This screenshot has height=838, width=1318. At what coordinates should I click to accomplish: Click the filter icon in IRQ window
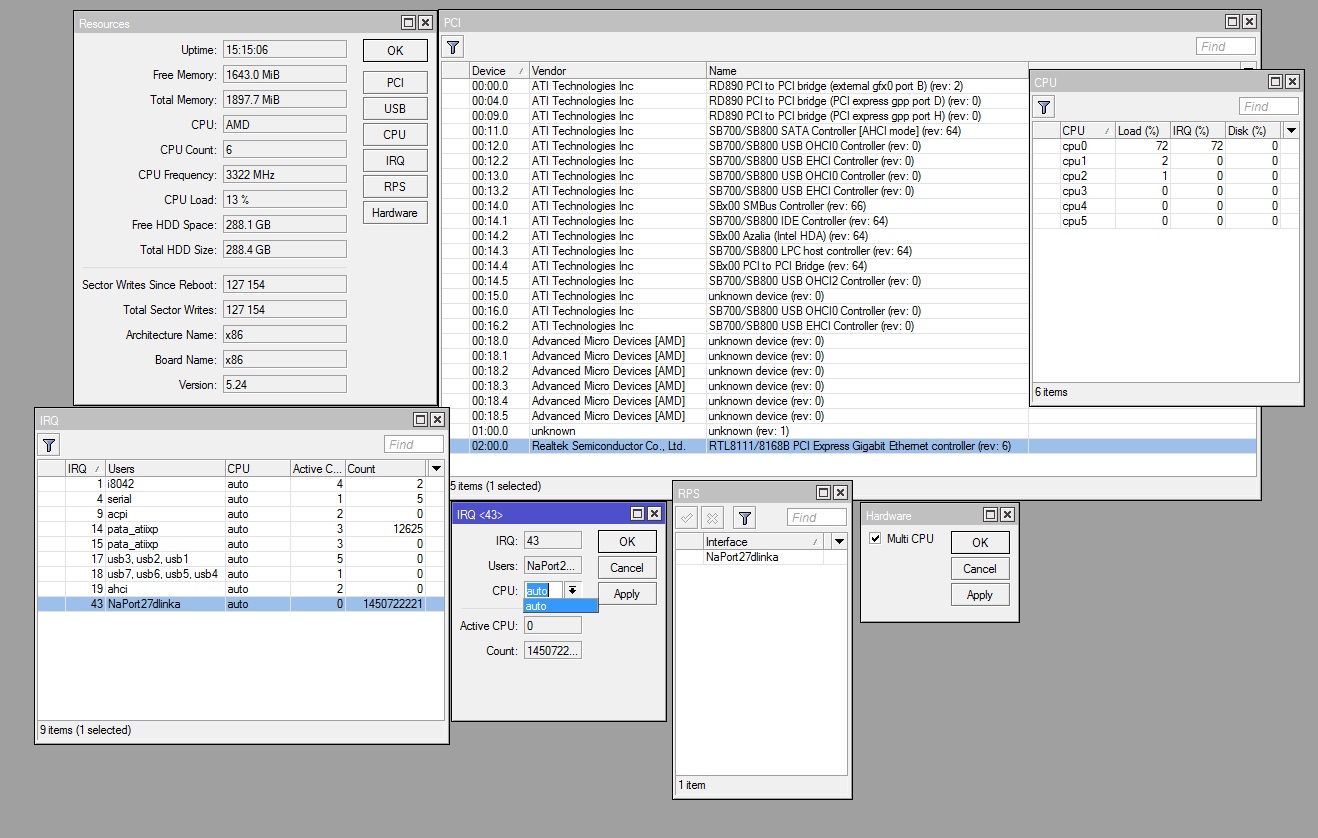[49, 445]
